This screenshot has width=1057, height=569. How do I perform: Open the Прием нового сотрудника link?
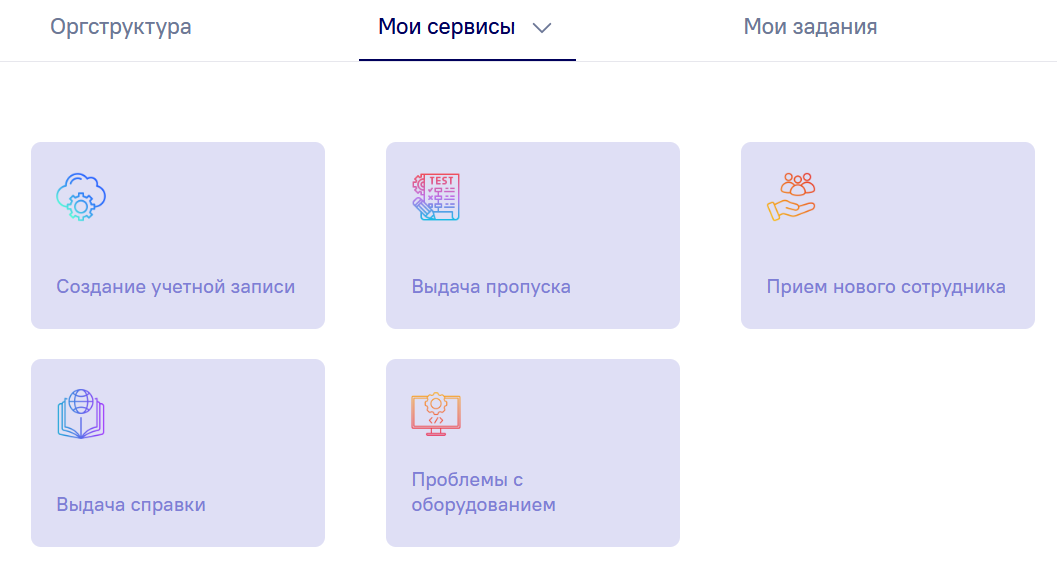pyautogui.click(x=886, y=287)
